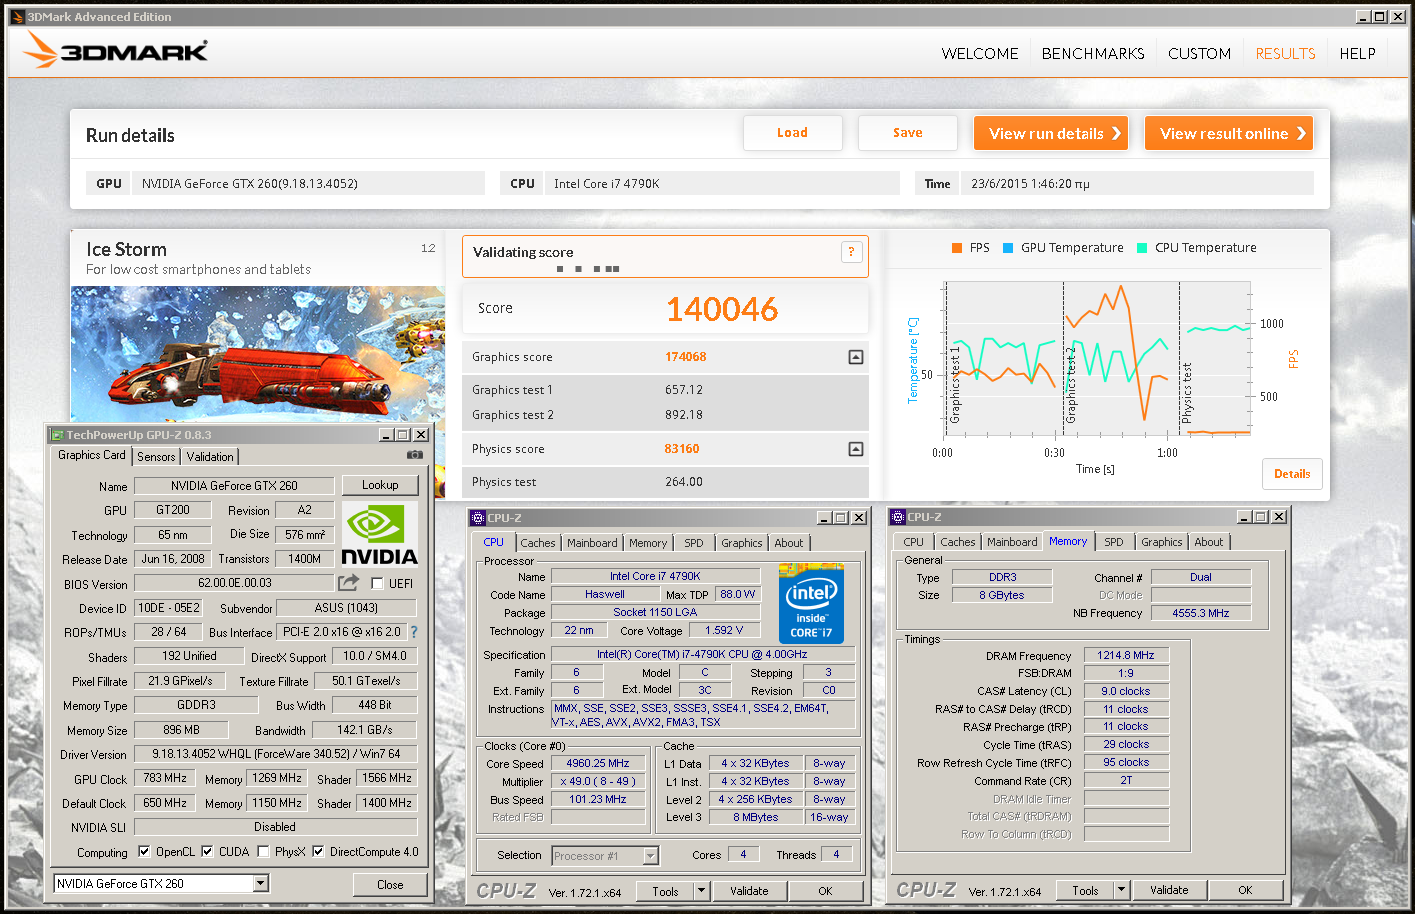
Task: Click the Intel Core i7 badge in CPU-Z
Action: tap(811, 603)
